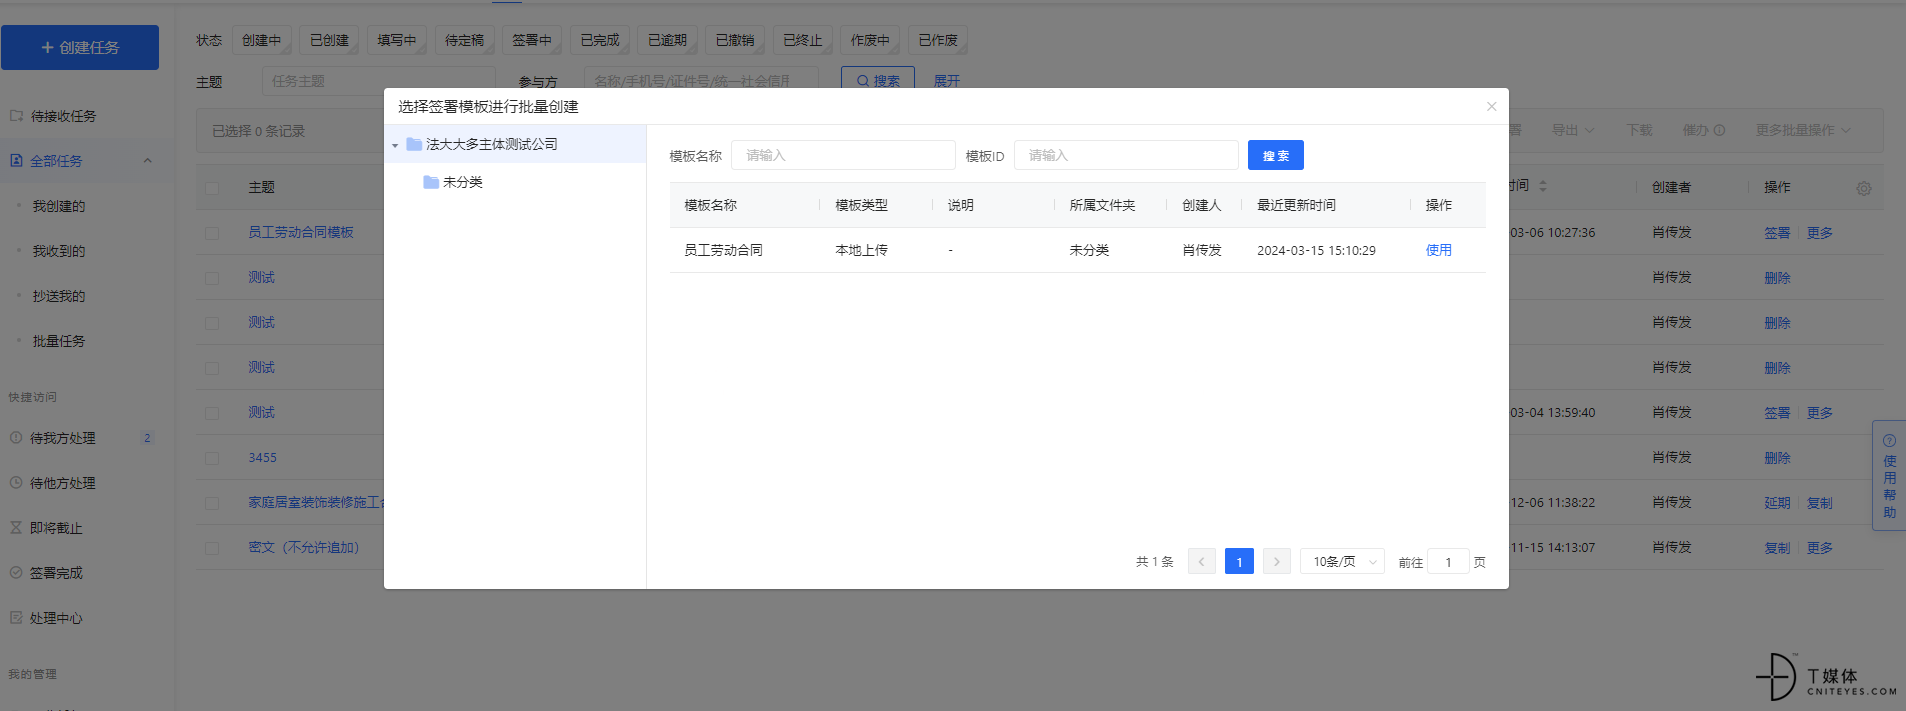Filter by 待定稿 status

pyautogui.click(x=464, y=40)
